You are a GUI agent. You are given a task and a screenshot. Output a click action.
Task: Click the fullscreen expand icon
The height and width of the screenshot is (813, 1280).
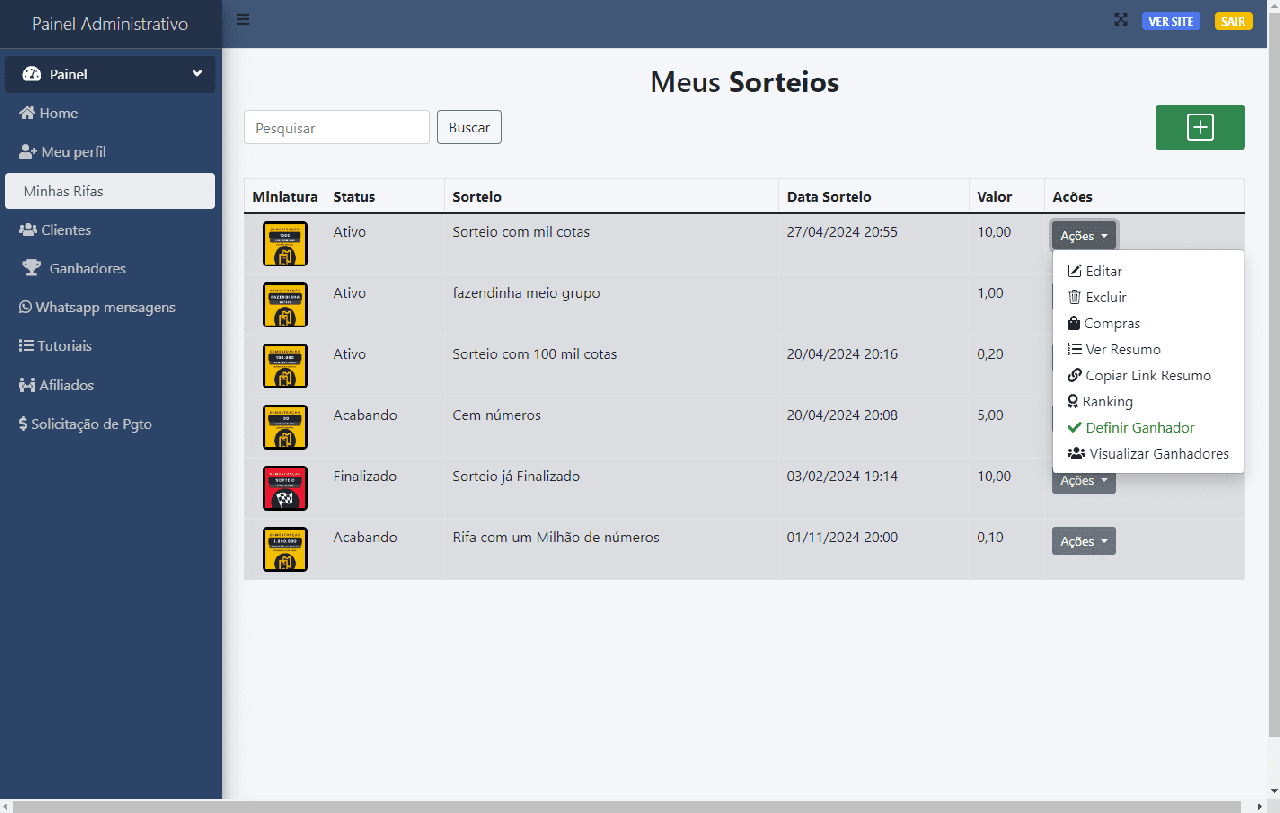[x=1121, y=21]
